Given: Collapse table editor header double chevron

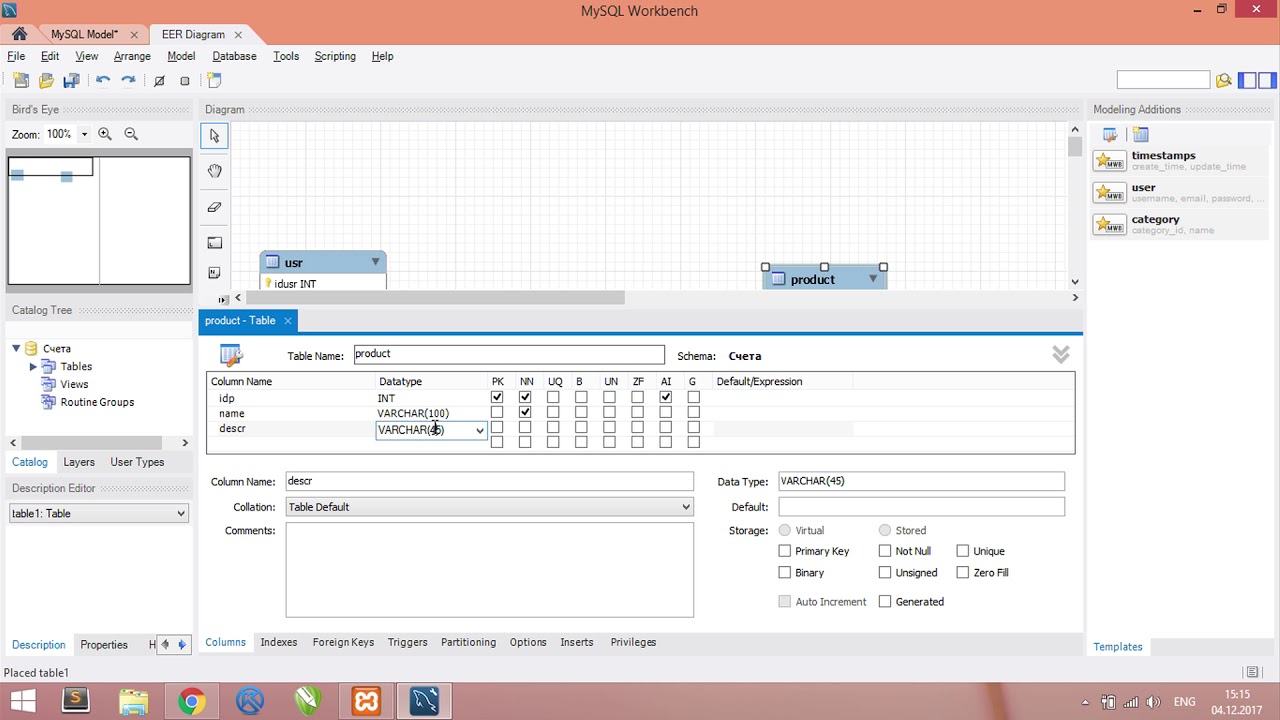Looking at the screenshot, I should click(1061, 355).
